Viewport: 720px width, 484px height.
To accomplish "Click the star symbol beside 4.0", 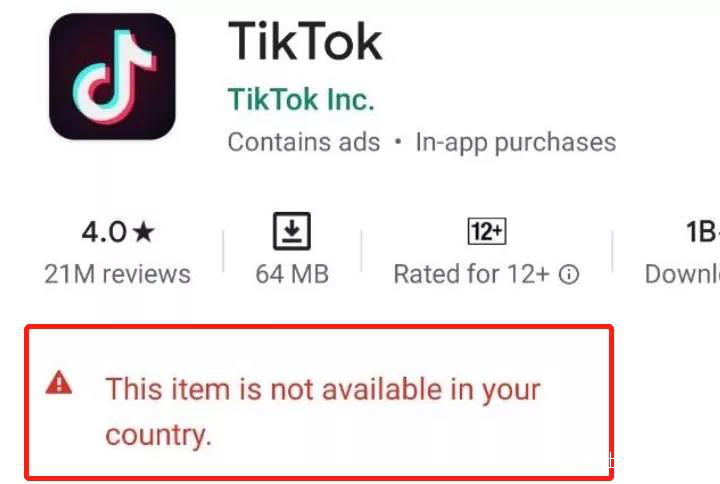I will [144, 231].
